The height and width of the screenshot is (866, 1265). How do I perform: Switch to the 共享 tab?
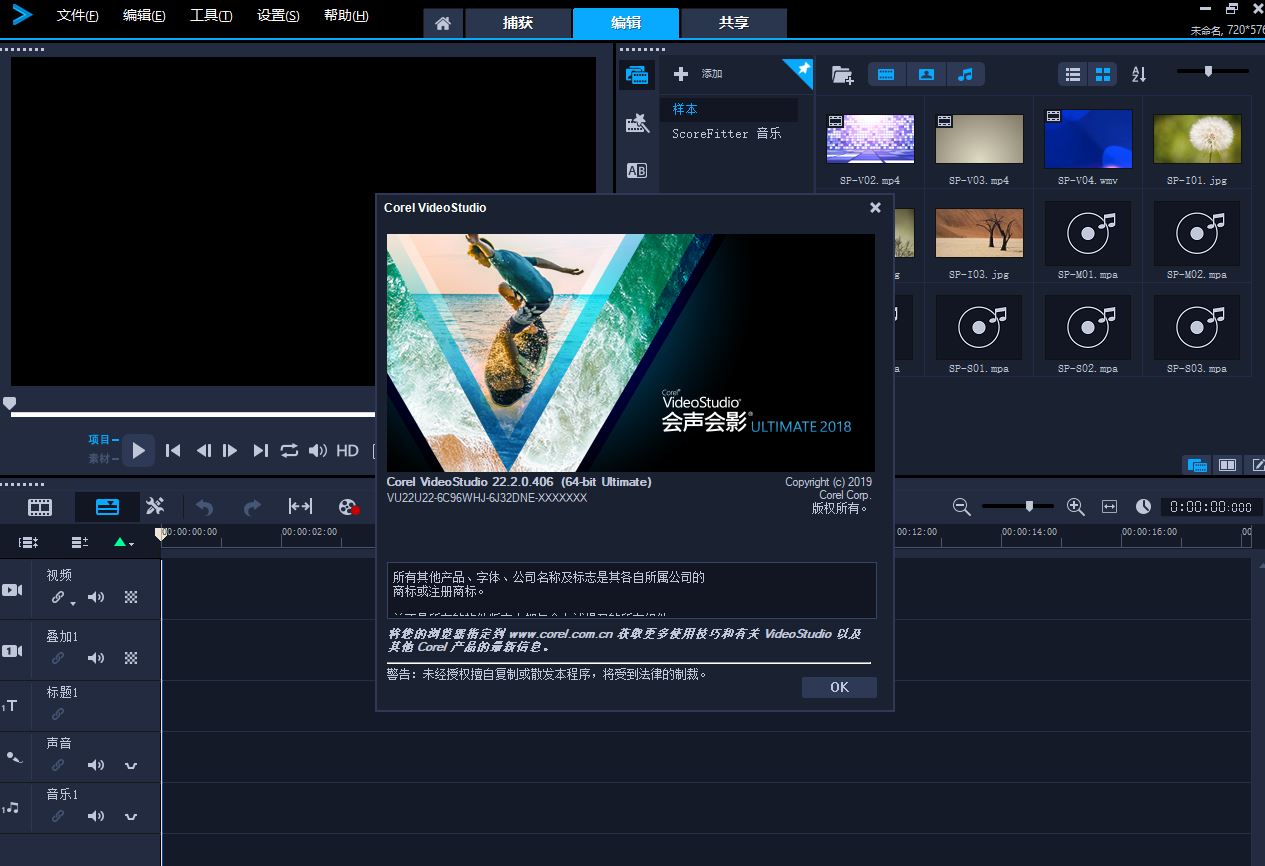coord(733,23)
